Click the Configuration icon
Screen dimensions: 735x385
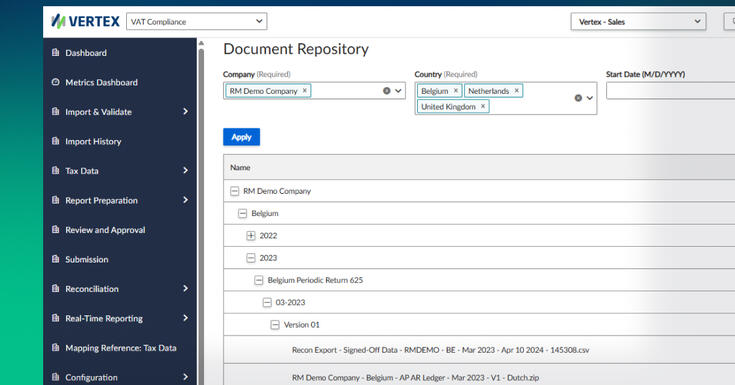click(56, 377)
